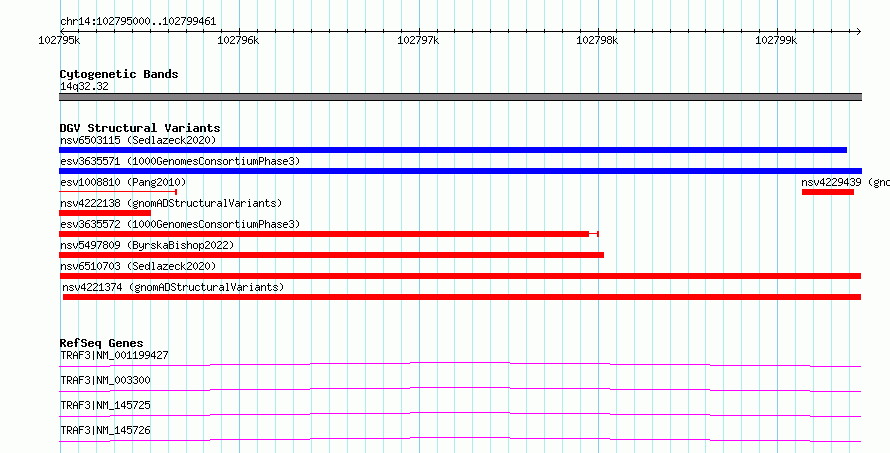This screenshot has width=890, height=453.
Task: Click the TRAF3|NM_003300 transcript line
Action: pos(460,389)
